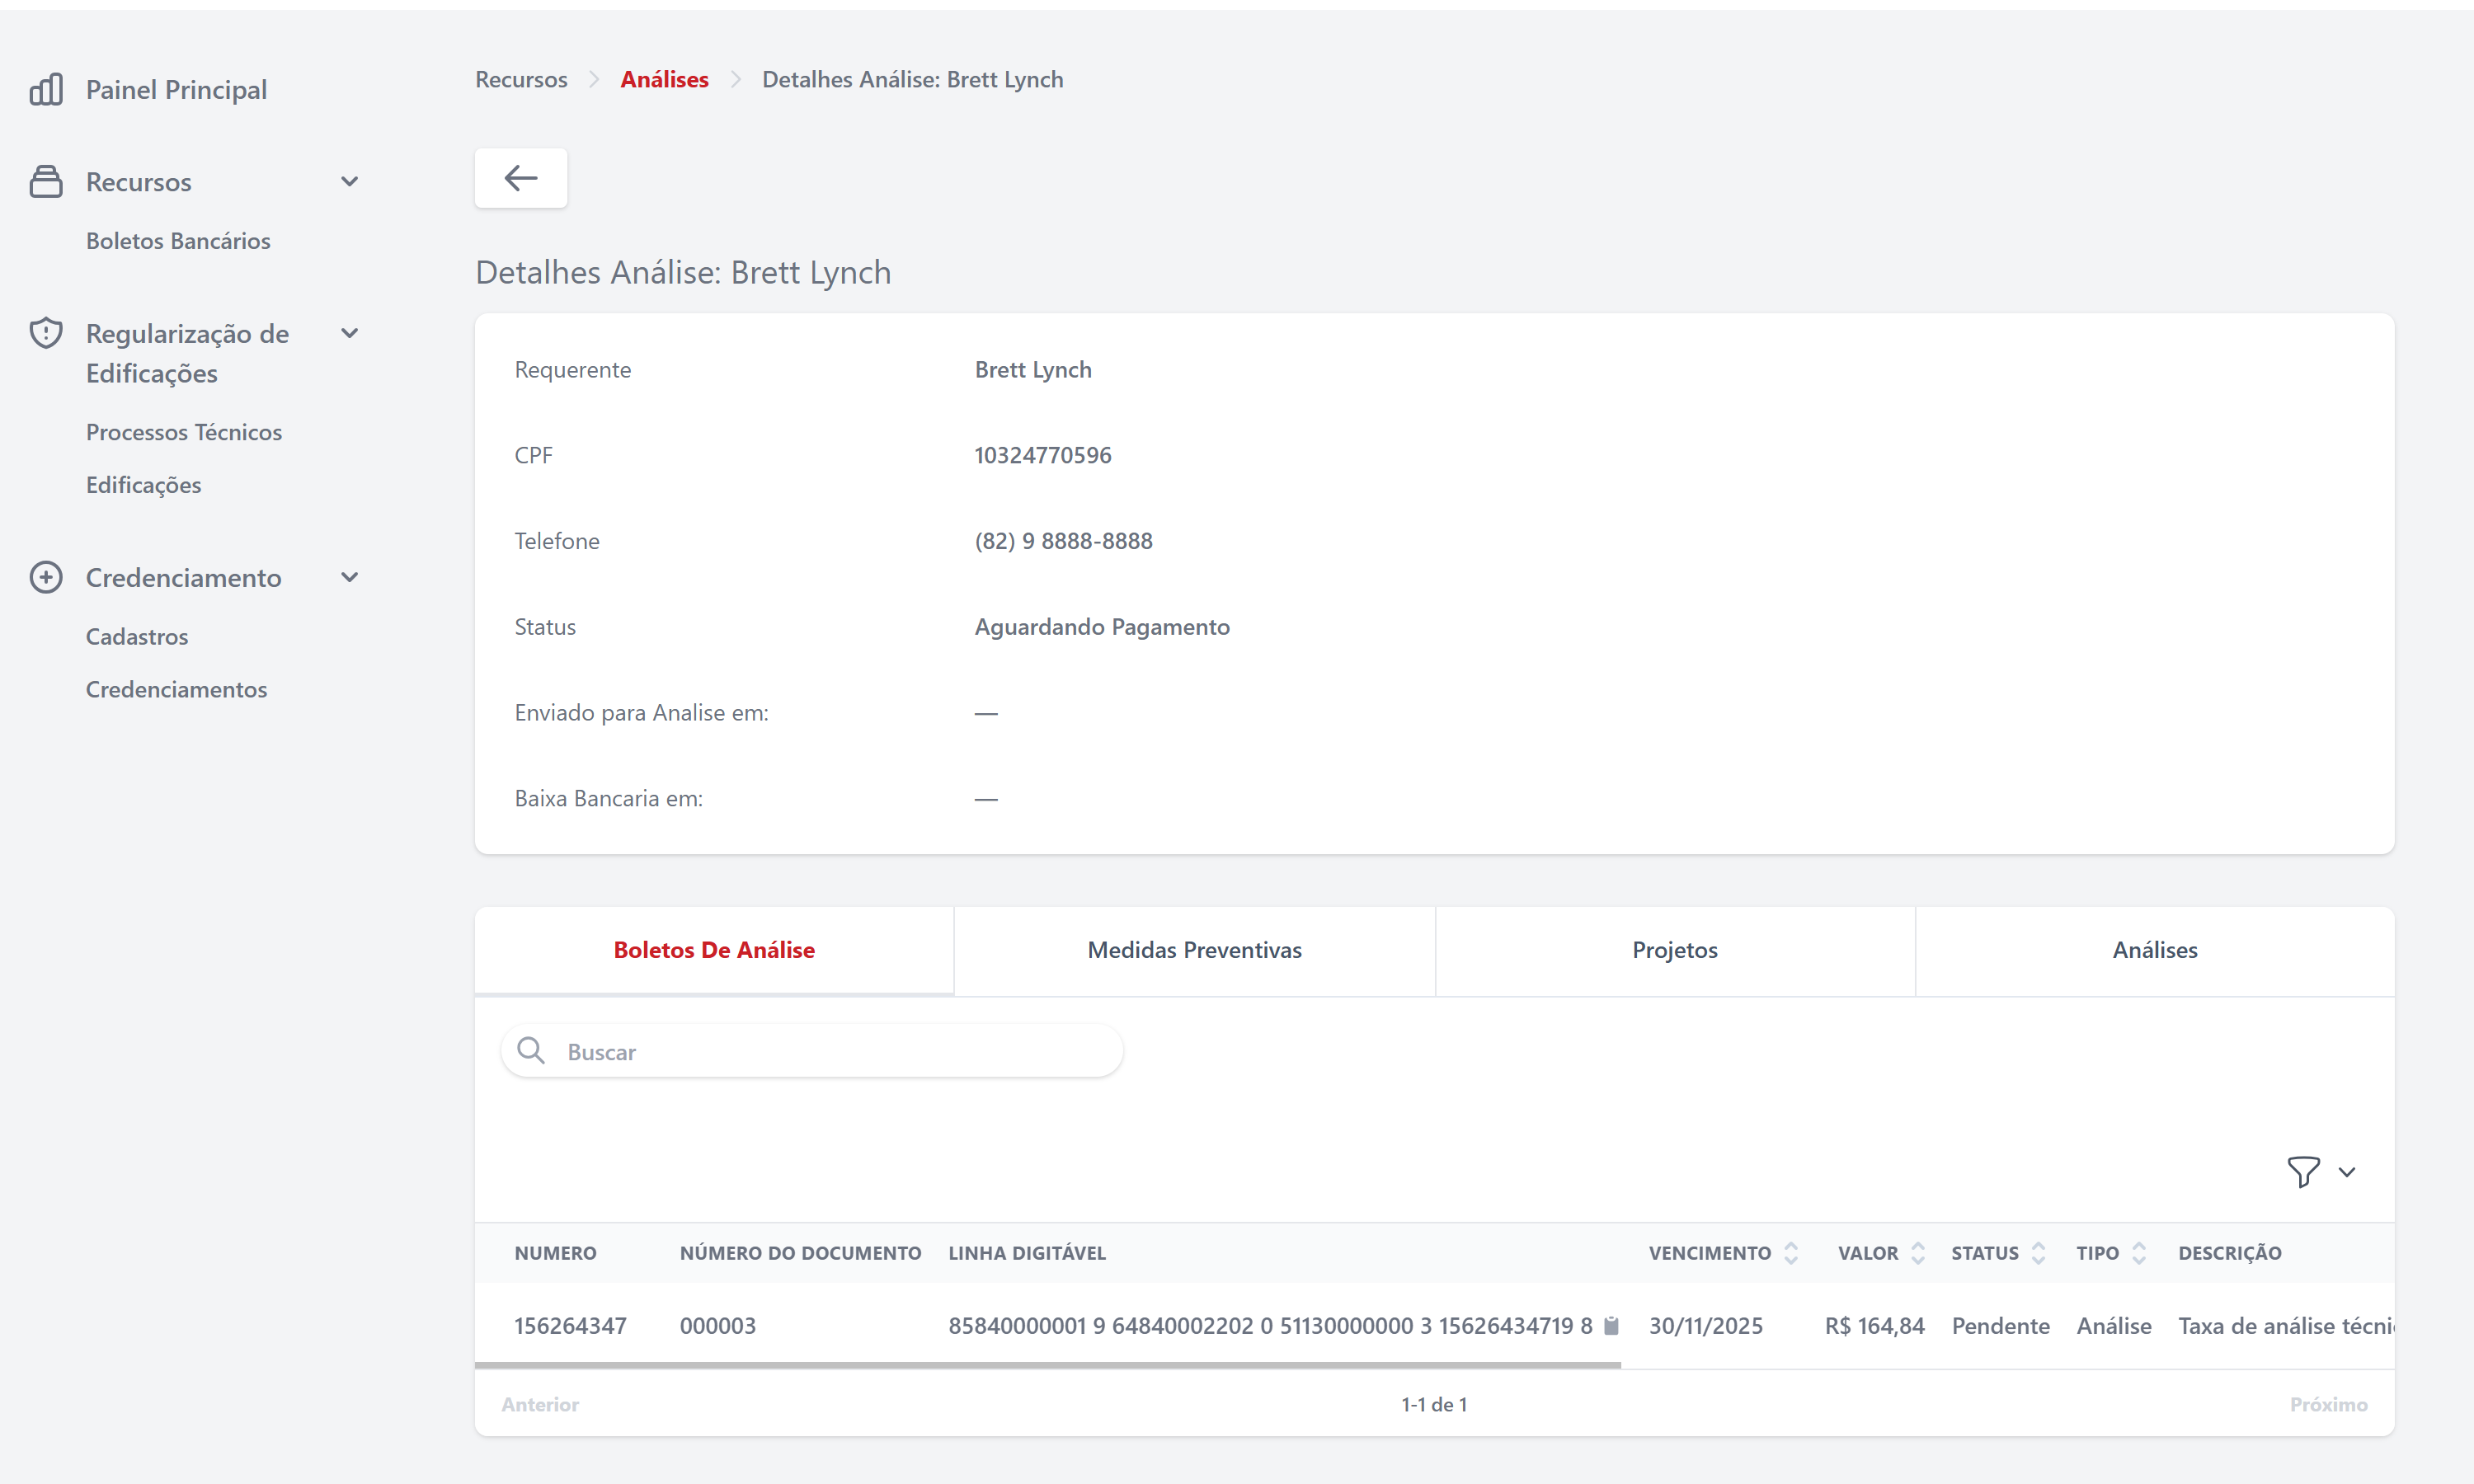Switch to the Projetos tab
Image resolution: width=2474 pixels, height=1484 pixels.
pyautogui.click(x=1674, y=950)
